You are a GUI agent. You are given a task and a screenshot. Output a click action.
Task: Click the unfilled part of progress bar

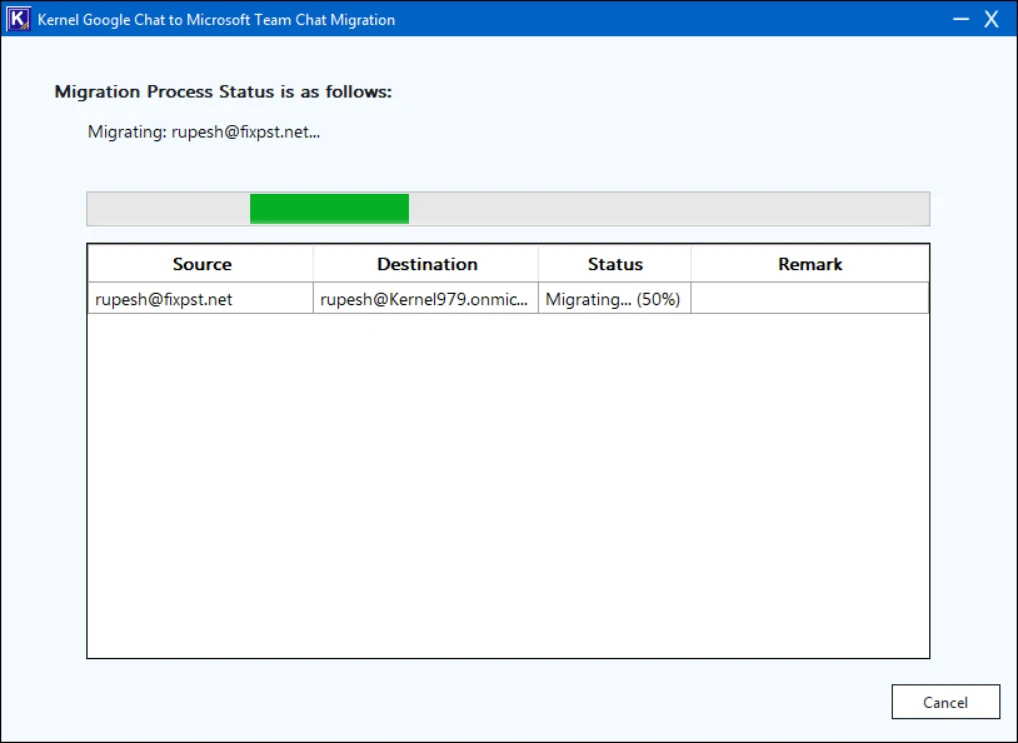[x=669, y=208]
